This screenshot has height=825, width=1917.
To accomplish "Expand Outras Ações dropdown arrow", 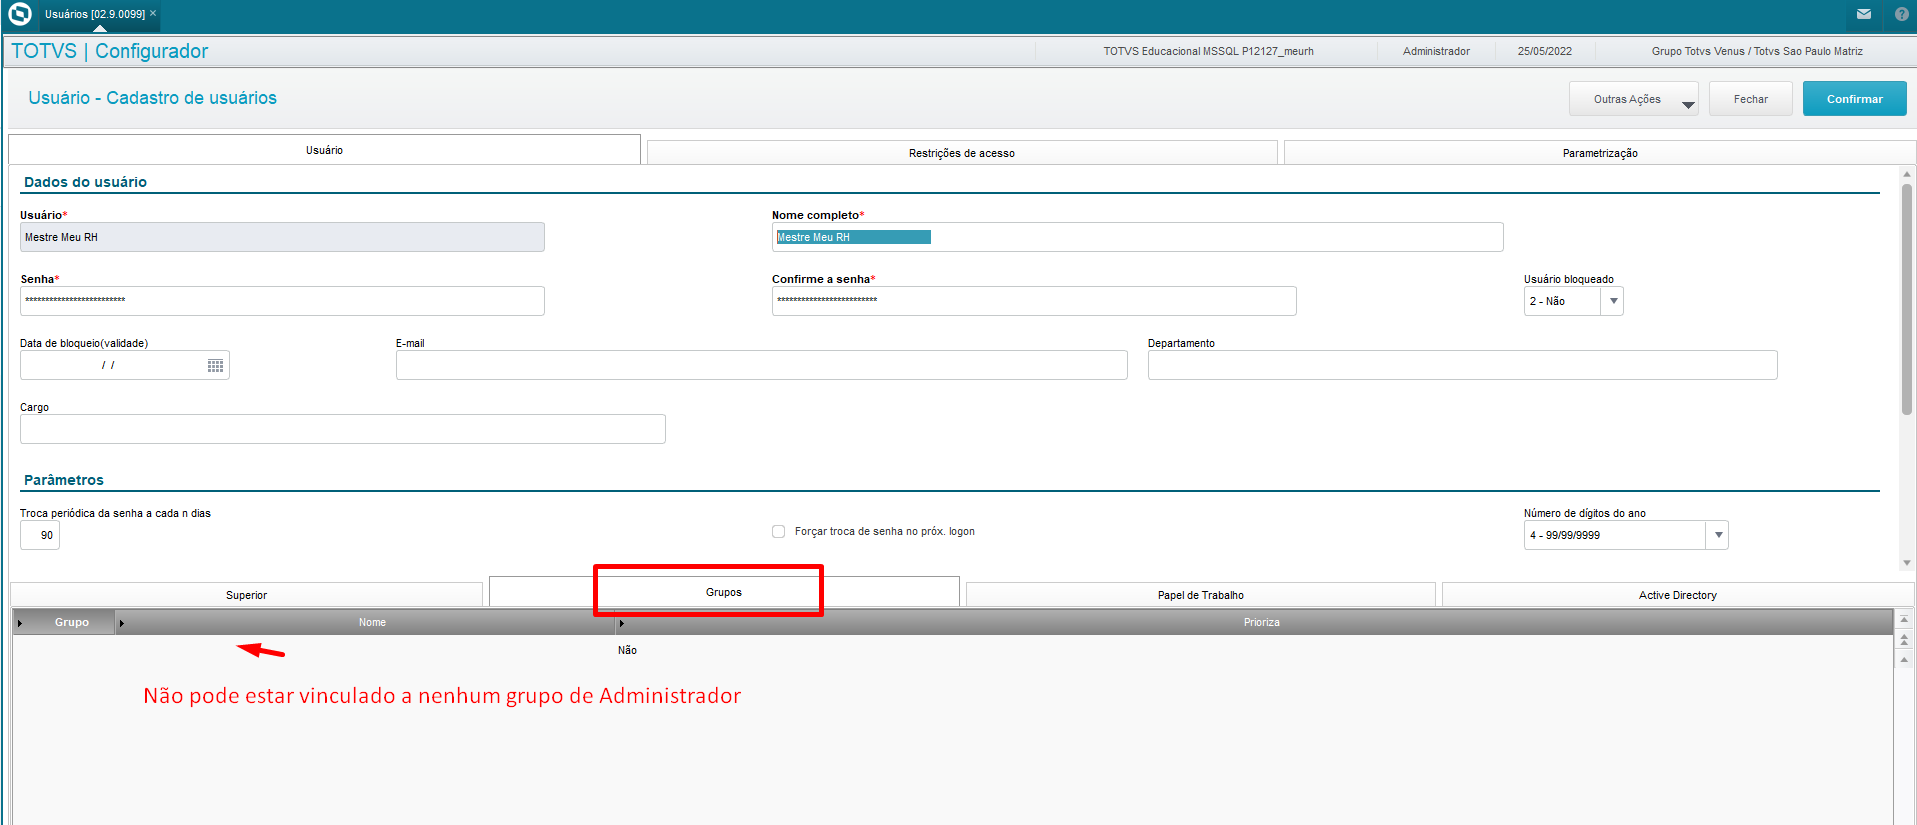I will tap(1688, 105).
